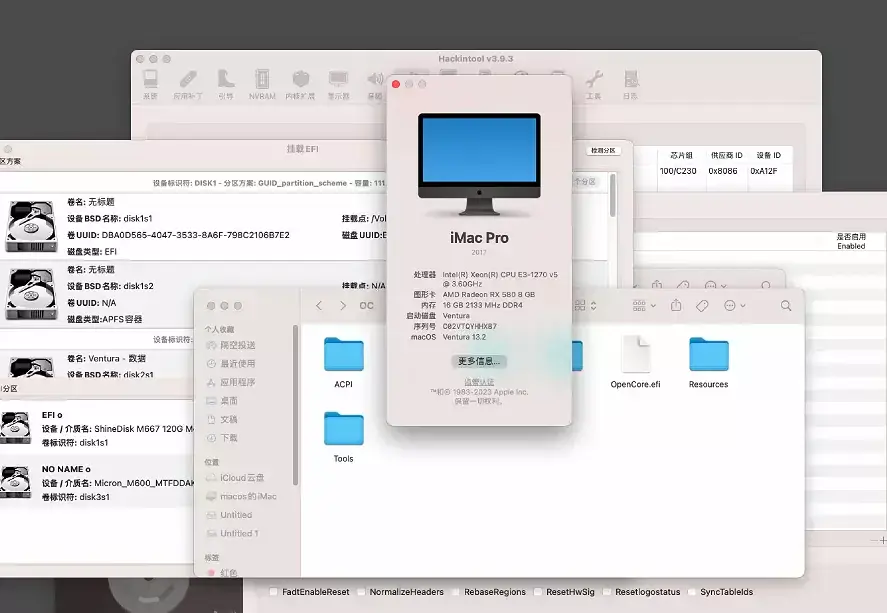The height and width of the screenshot is (613, 887).
Task: Click the iMac Pro image in About window
Action: coord(479,164)
